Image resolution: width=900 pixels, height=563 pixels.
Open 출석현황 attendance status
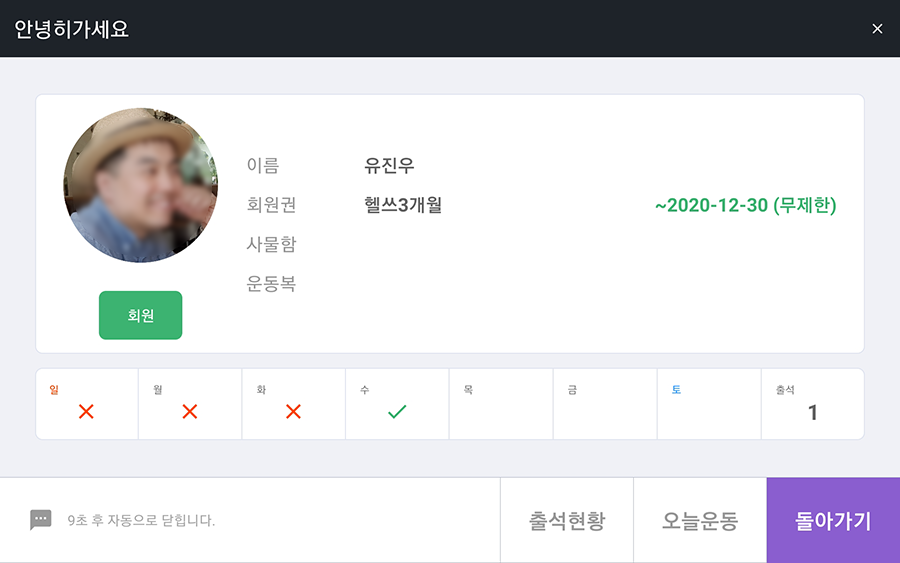point(567,521)
